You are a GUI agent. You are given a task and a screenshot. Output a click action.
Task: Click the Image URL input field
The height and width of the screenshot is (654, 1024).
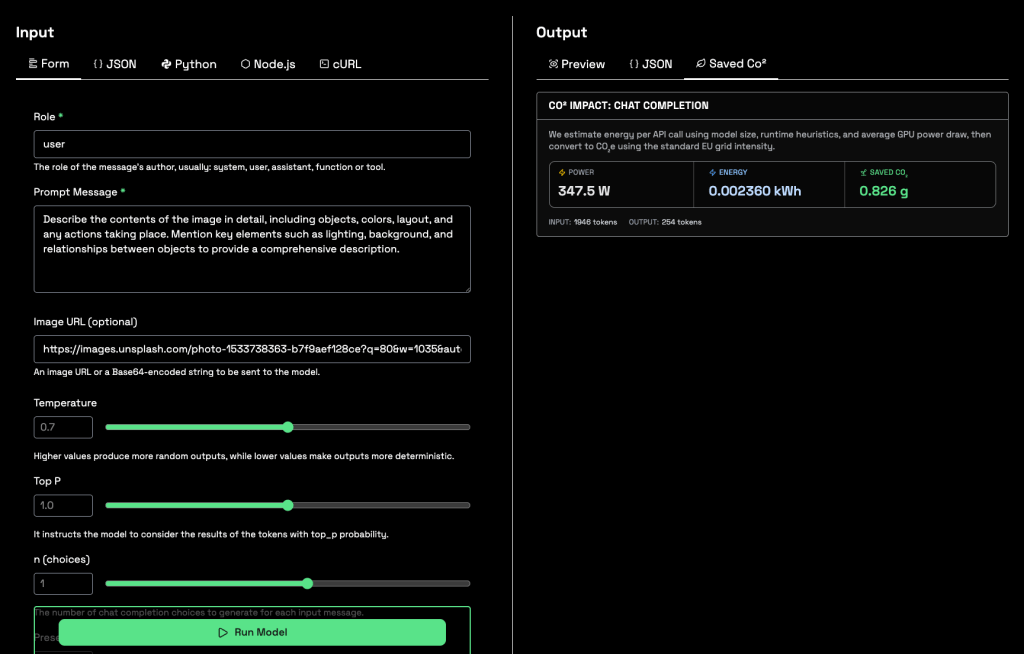tap(252, 349)
